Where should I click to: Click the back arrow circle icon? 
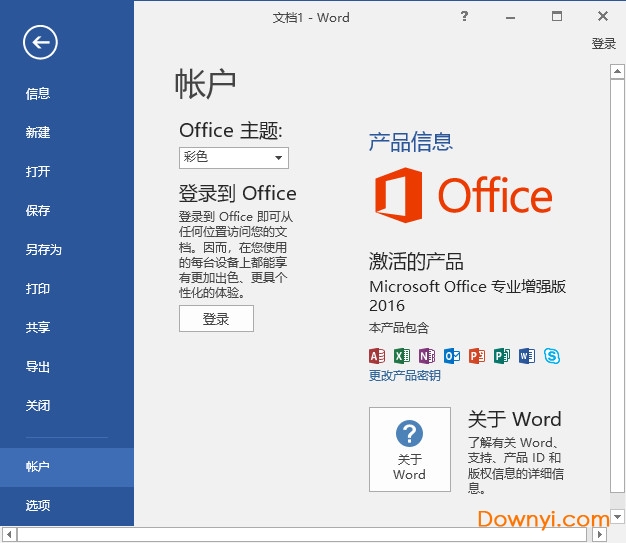tap(41, 41)
